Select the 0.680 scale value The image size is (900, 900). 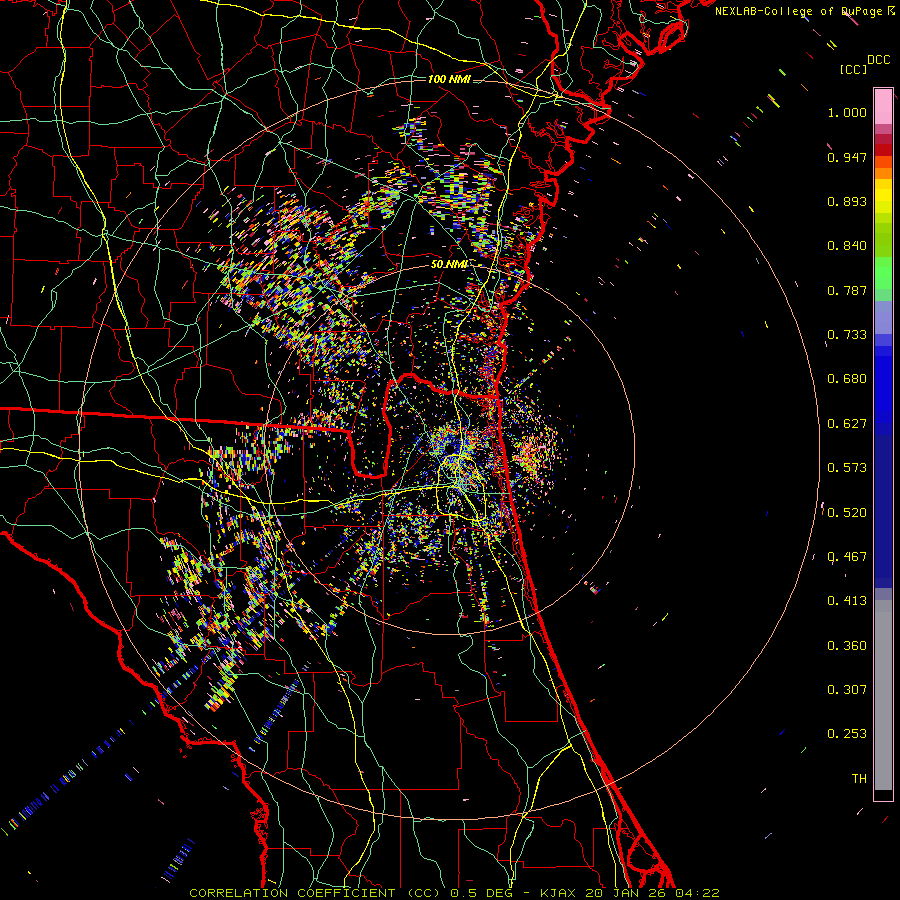coord(847,379)
